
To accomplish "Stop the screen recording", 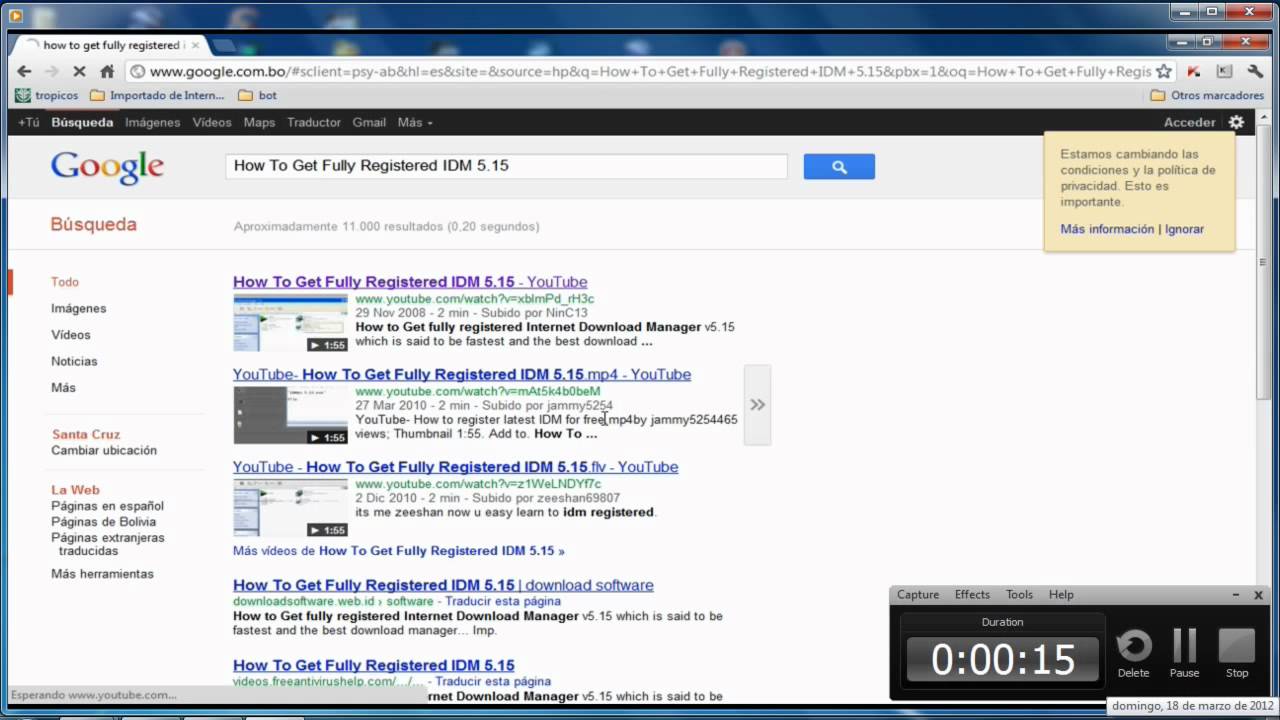I will click(x=1237, y=653).
